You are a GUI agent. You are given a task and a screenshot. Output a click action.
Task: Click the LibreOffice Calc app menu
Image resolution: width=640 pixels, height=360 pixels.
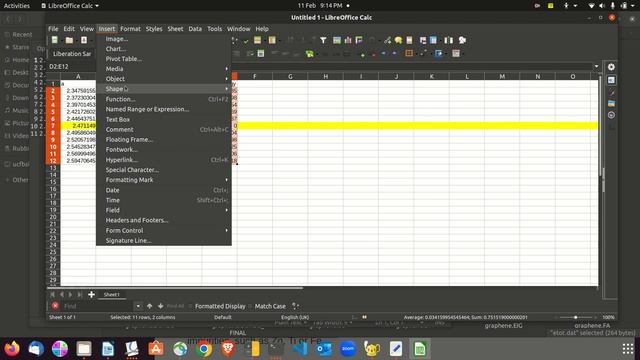coord(70,6)
